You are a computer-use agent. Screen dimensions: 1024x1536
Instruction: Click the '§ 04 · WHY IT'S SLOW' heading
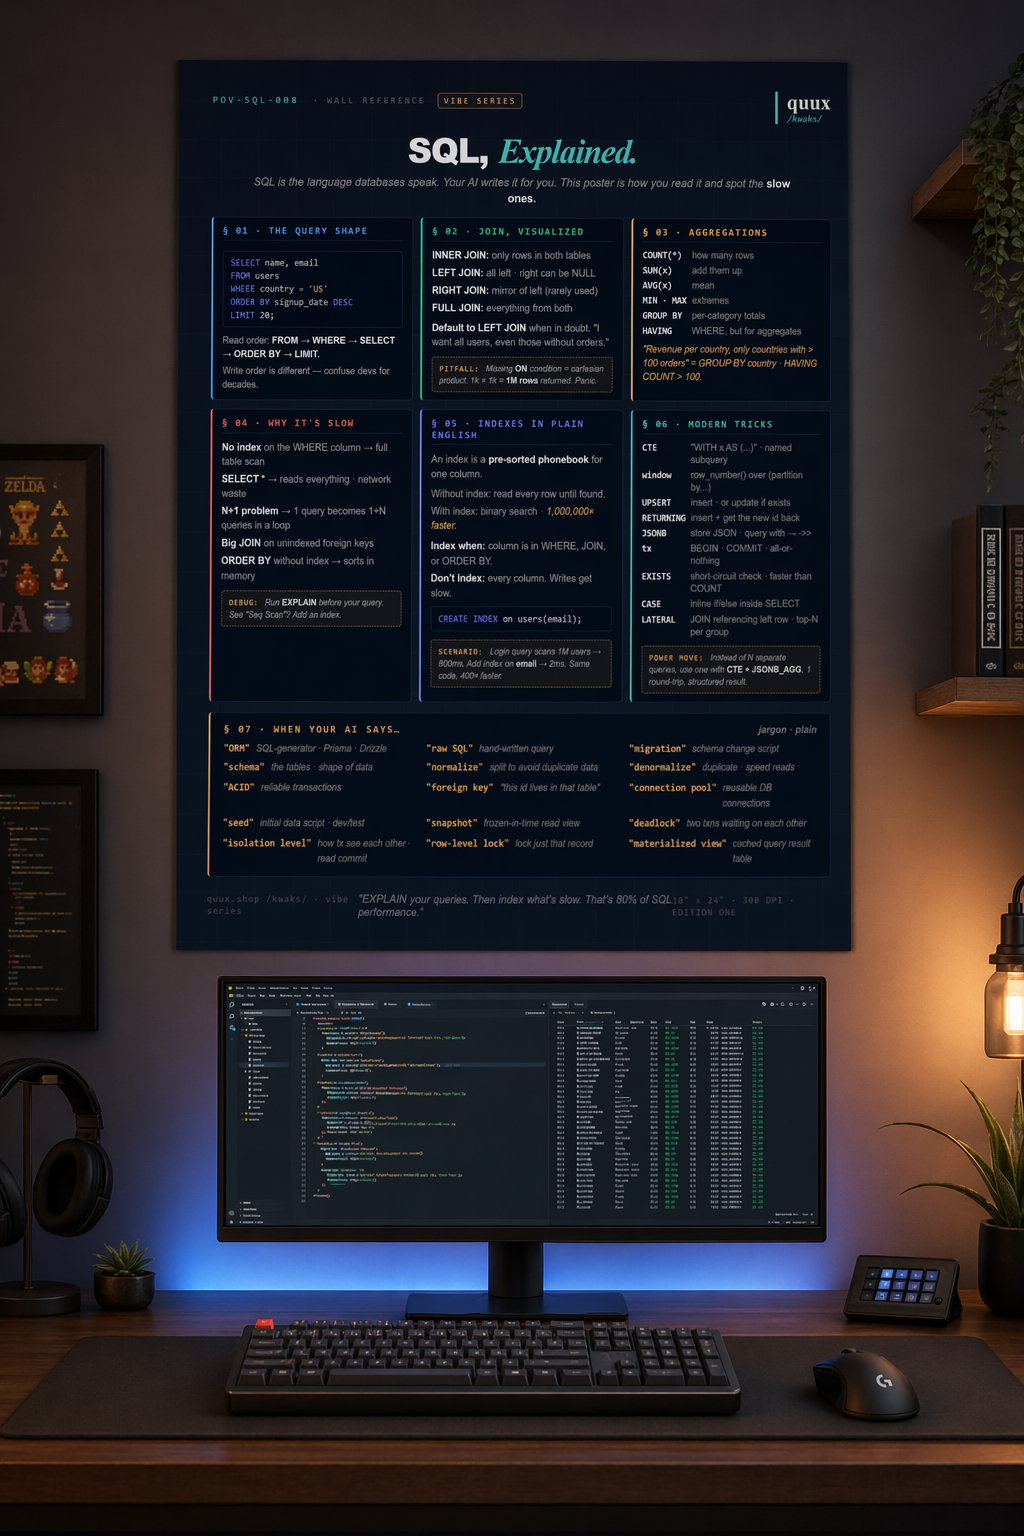pyautogui.click(x=288, y=424)
